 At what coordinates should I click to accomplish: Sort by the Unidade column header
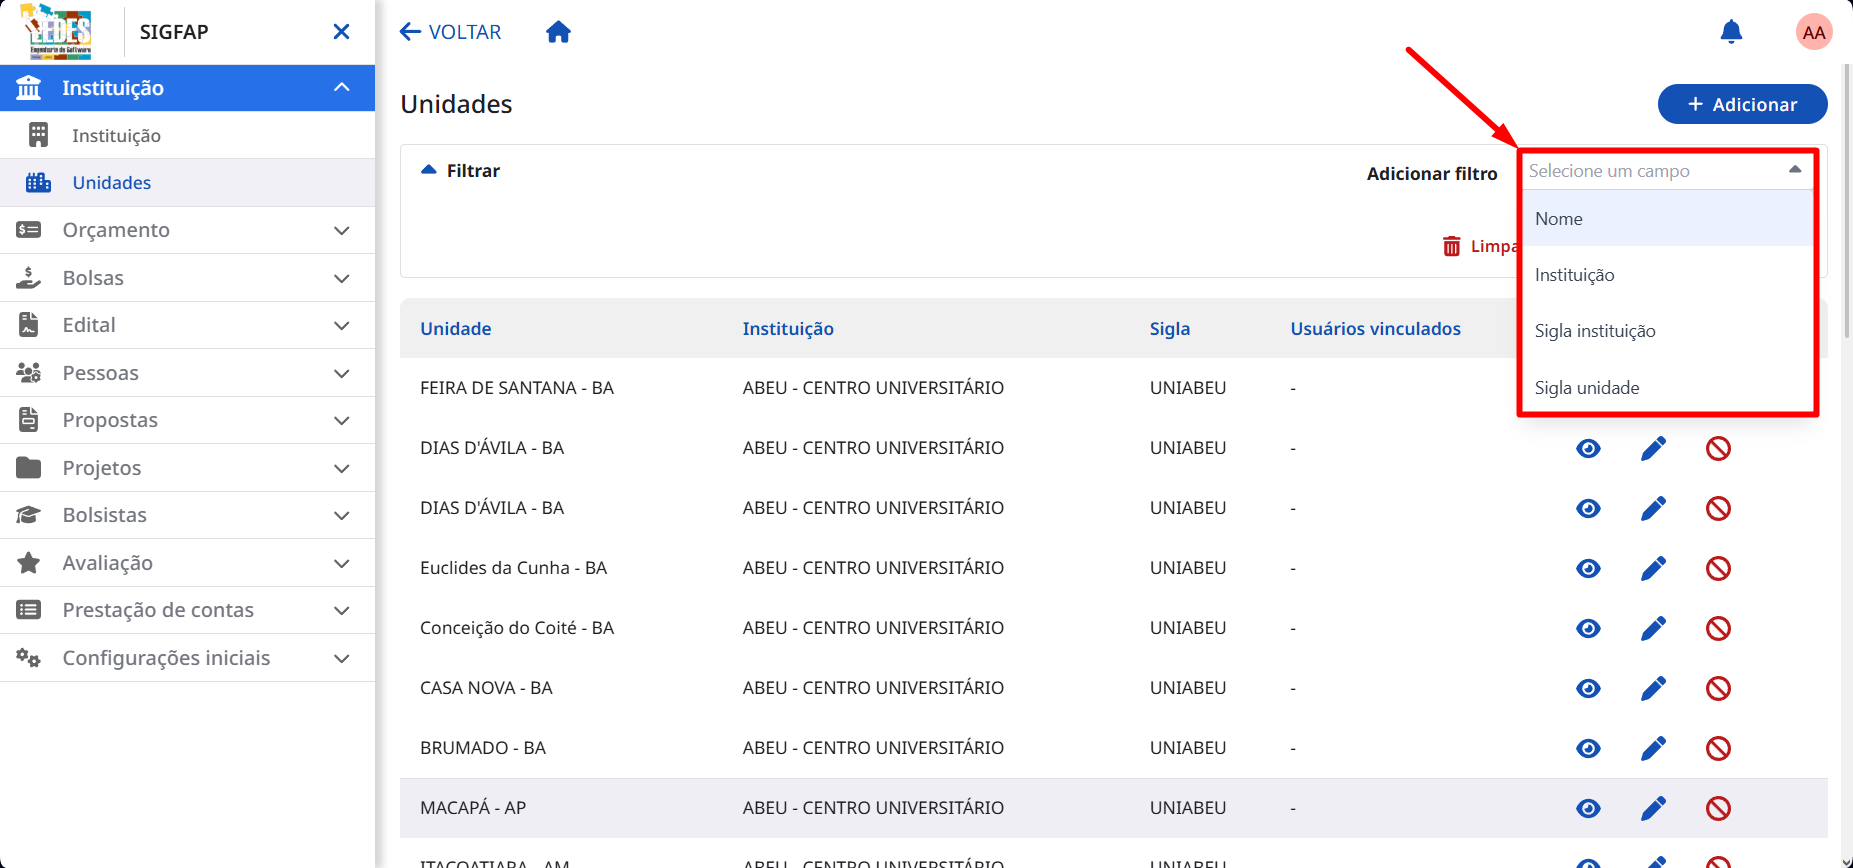(x=456, y=328)
